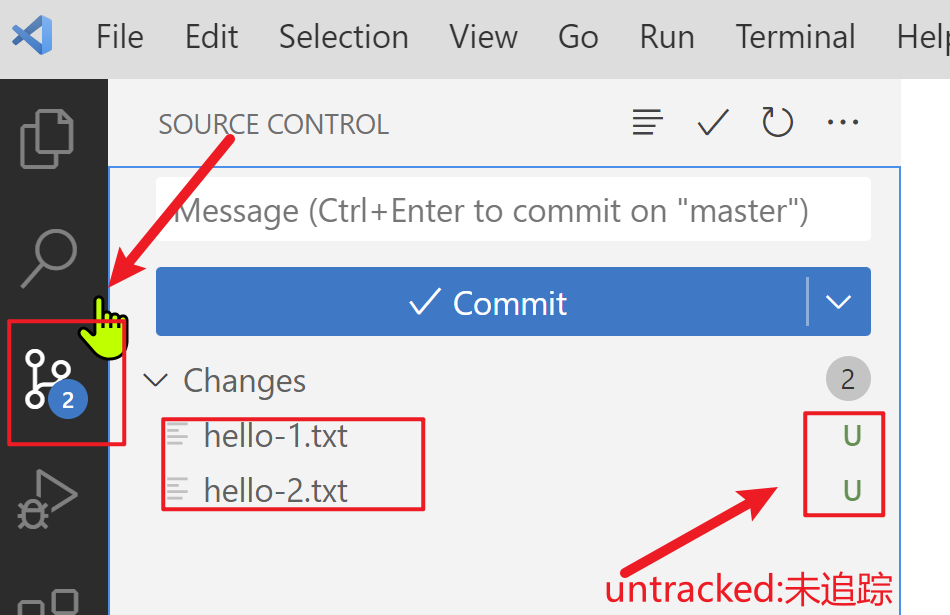The image size is (950, 615).
Task: Refresh the source control panel
Action: (777, 123)
